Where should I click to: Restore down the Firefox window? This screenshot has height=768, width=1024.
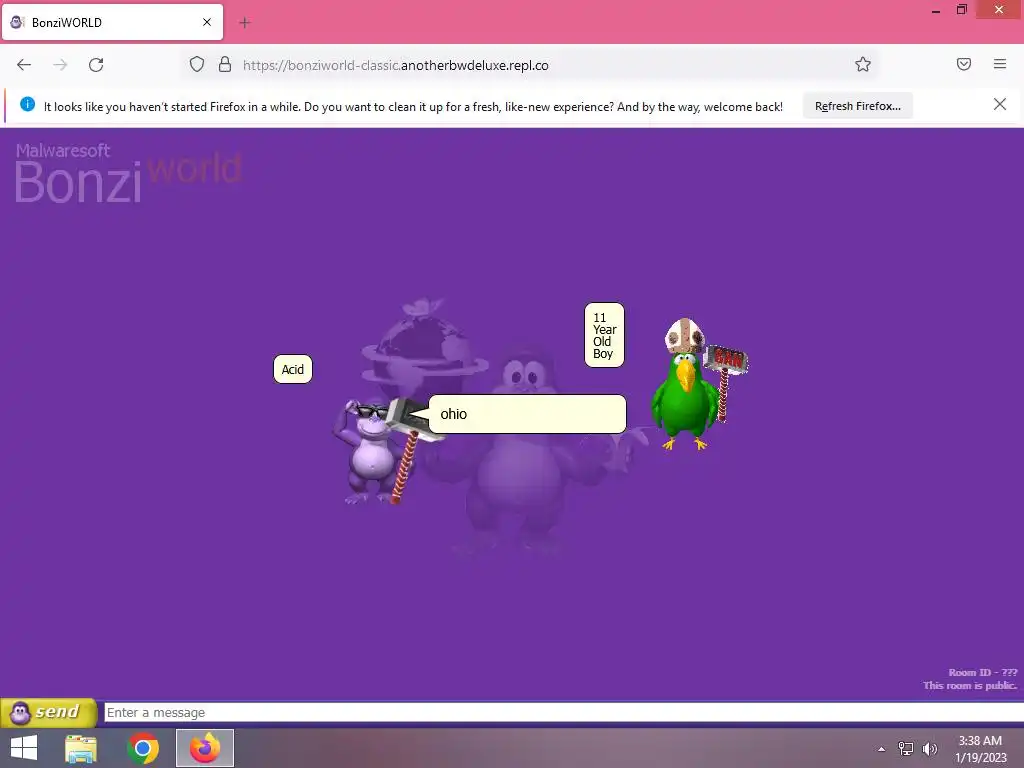click(x=961, y=10)
